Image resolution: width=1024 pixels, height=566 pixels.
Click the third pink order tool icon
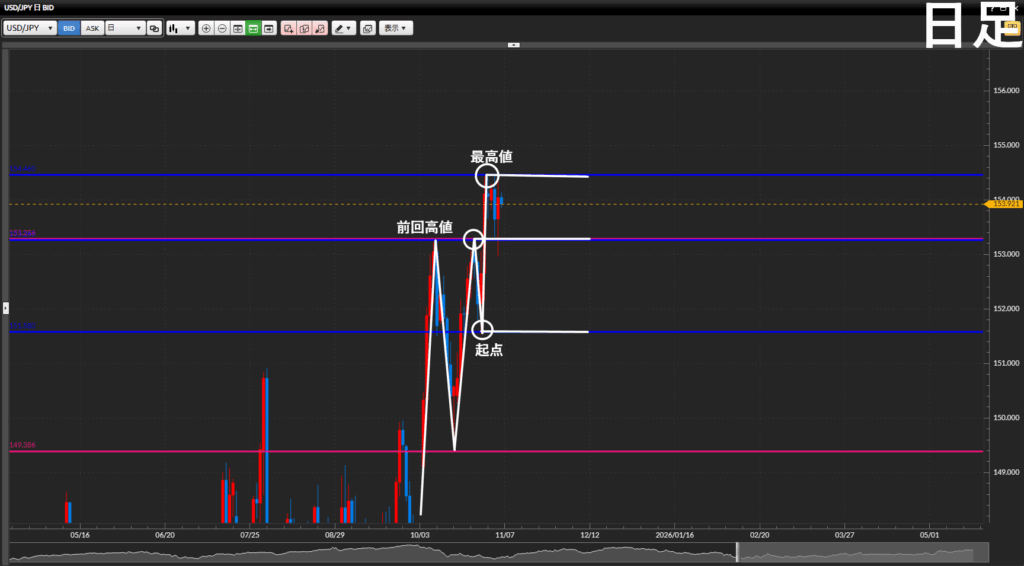click(320, 29)
